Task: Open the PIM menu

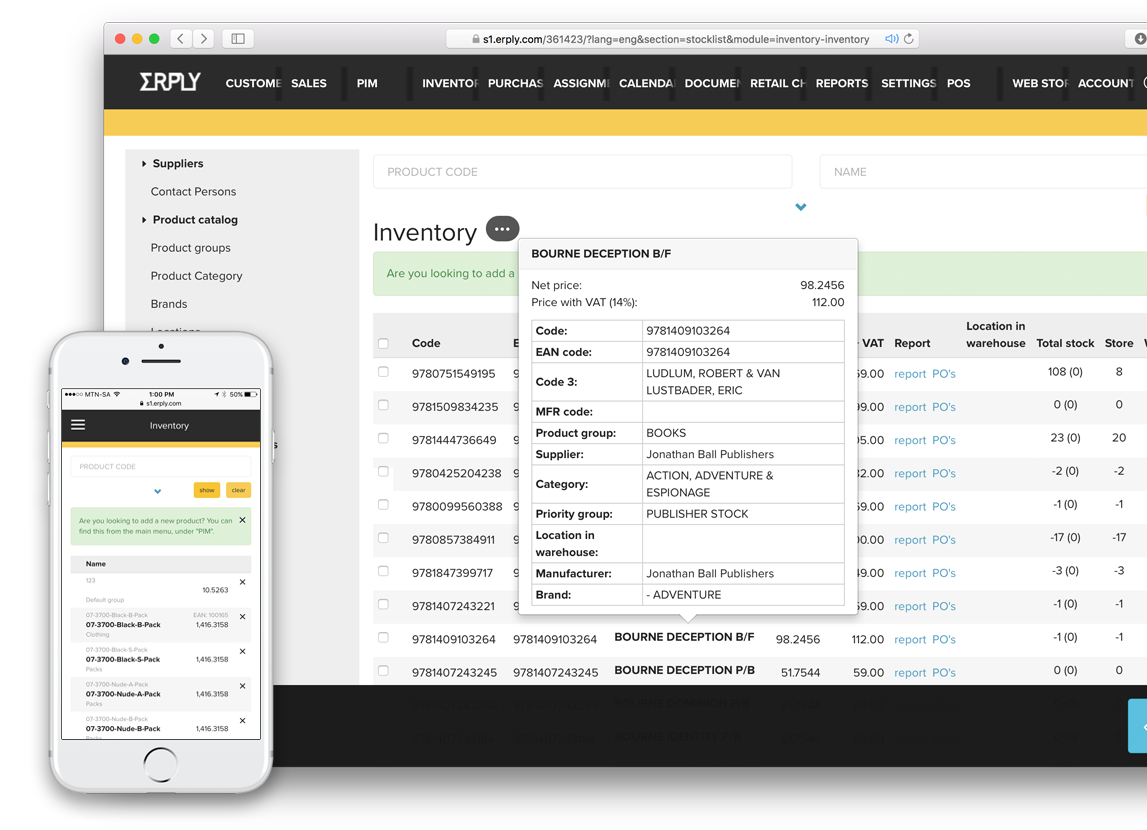Action: tap(367, 83)
